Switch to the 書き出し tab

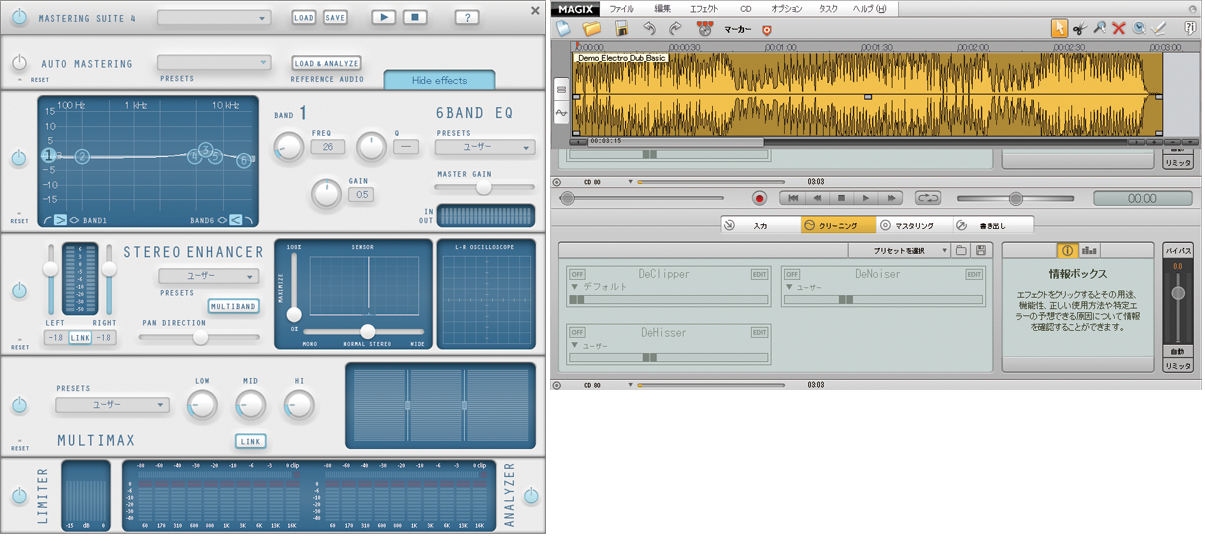pyautogui.click(x=992, y=226)
